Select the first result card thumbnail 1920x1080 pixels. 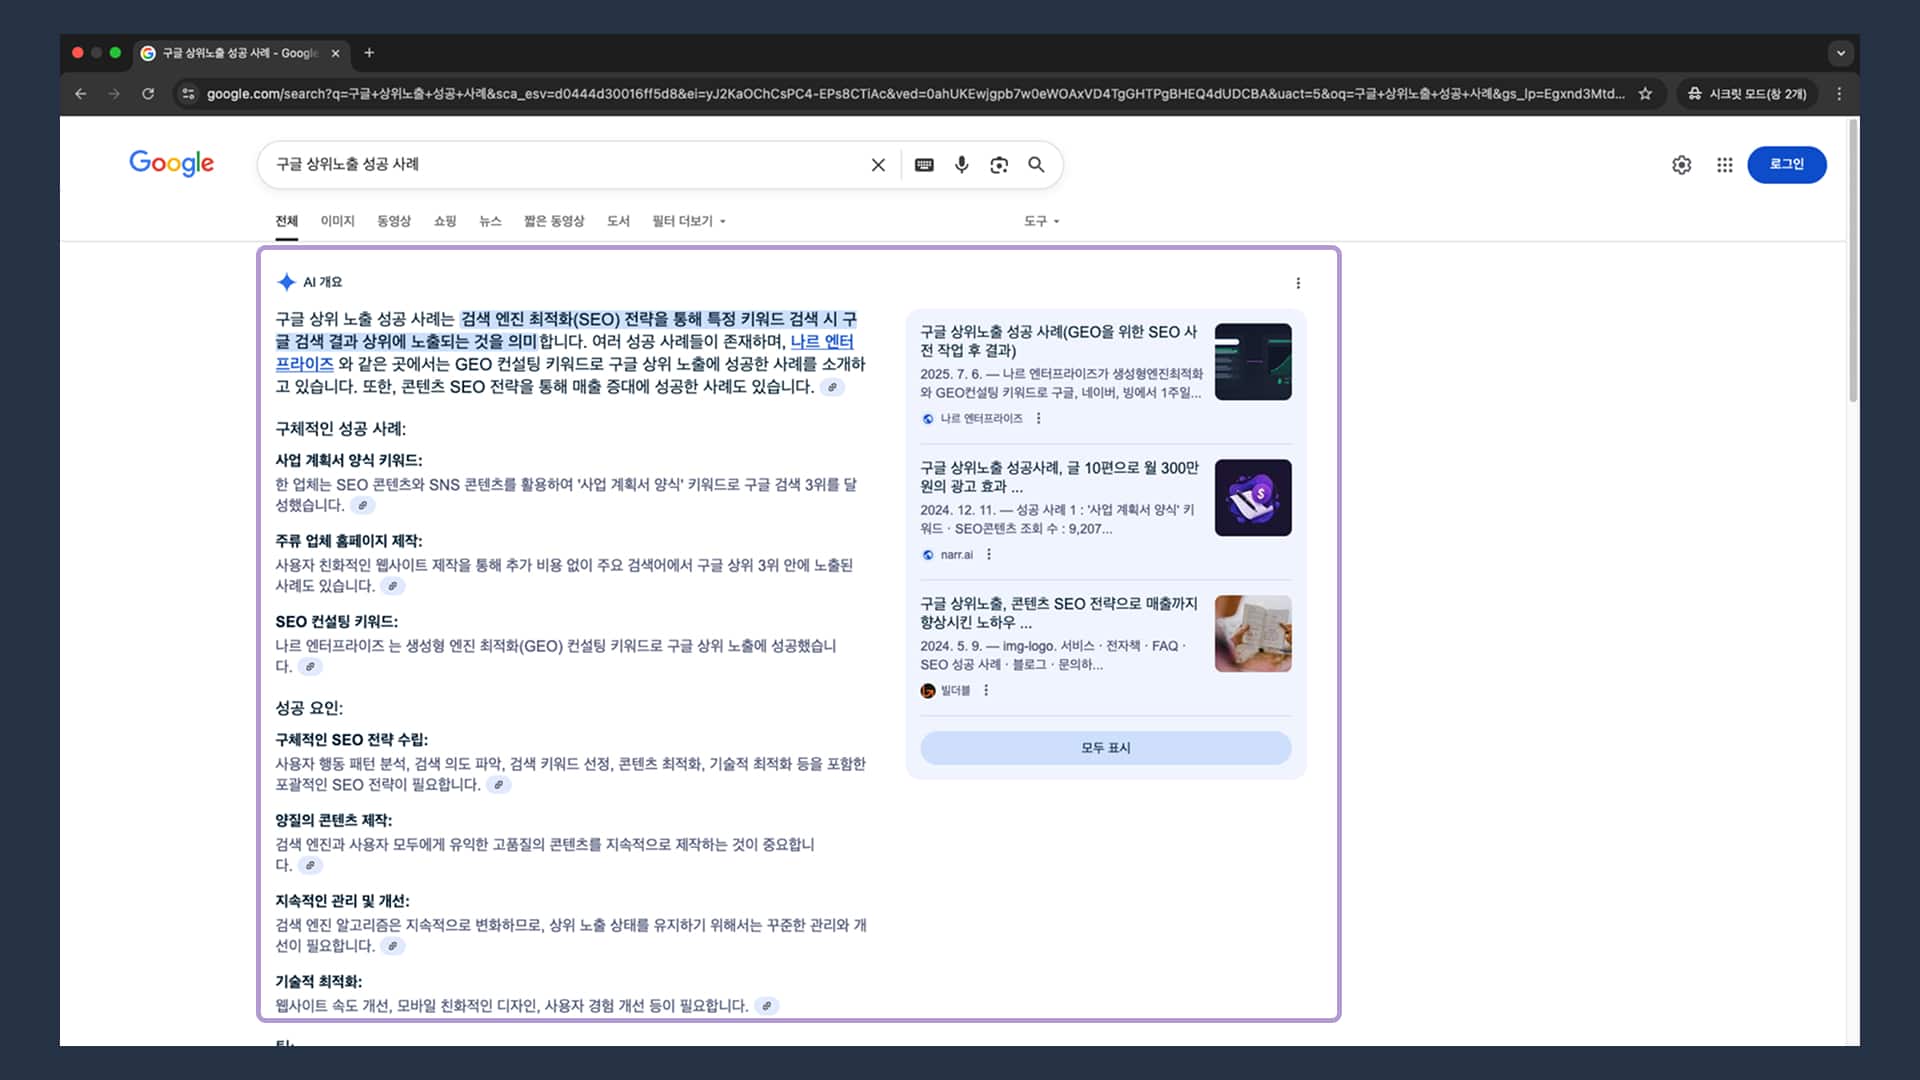point(1252,362)
